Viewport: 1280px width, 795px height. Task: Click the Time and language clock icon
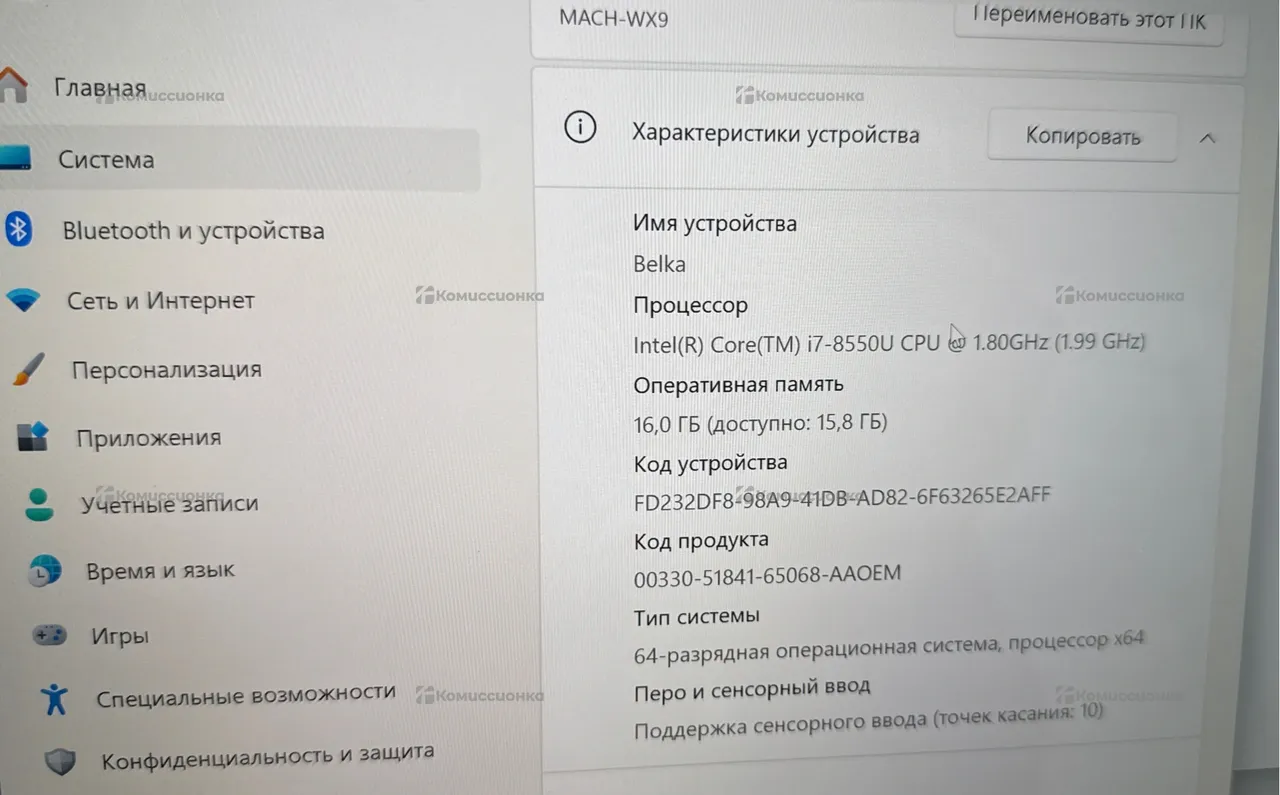point(45,571)
